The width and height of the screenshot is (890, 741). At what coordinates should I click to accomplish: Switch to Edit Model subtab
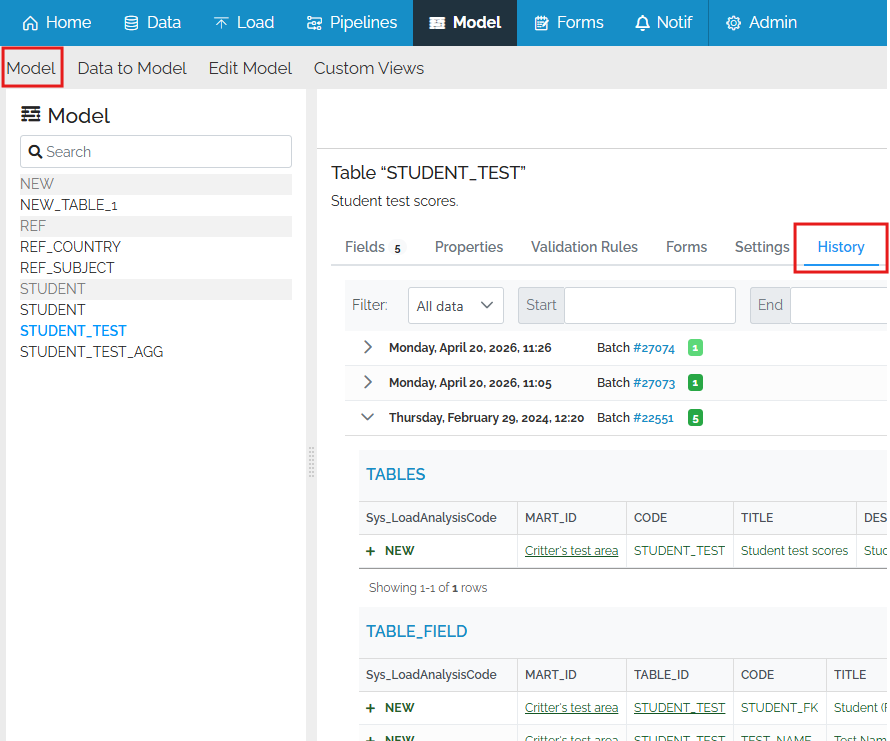point(250,68)
